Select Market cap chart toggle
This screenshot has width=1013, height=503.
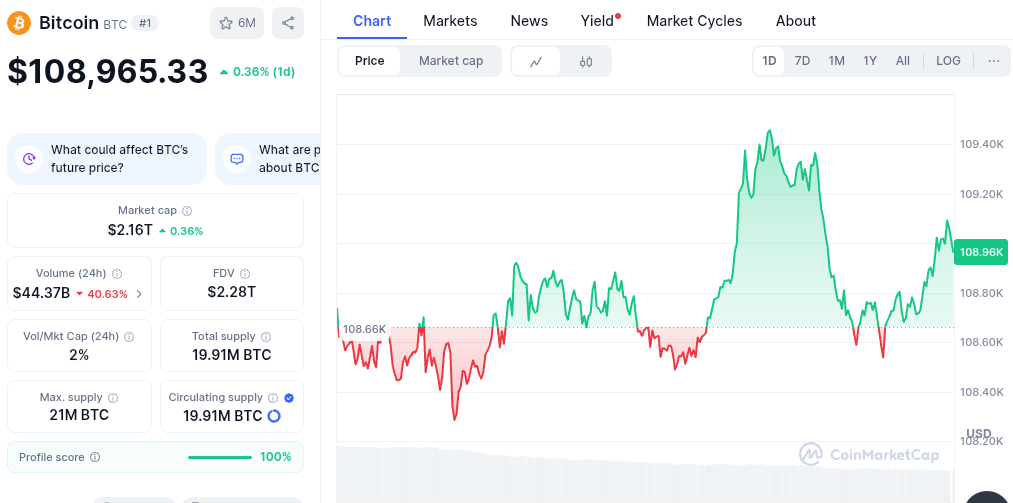coord(451,61)
